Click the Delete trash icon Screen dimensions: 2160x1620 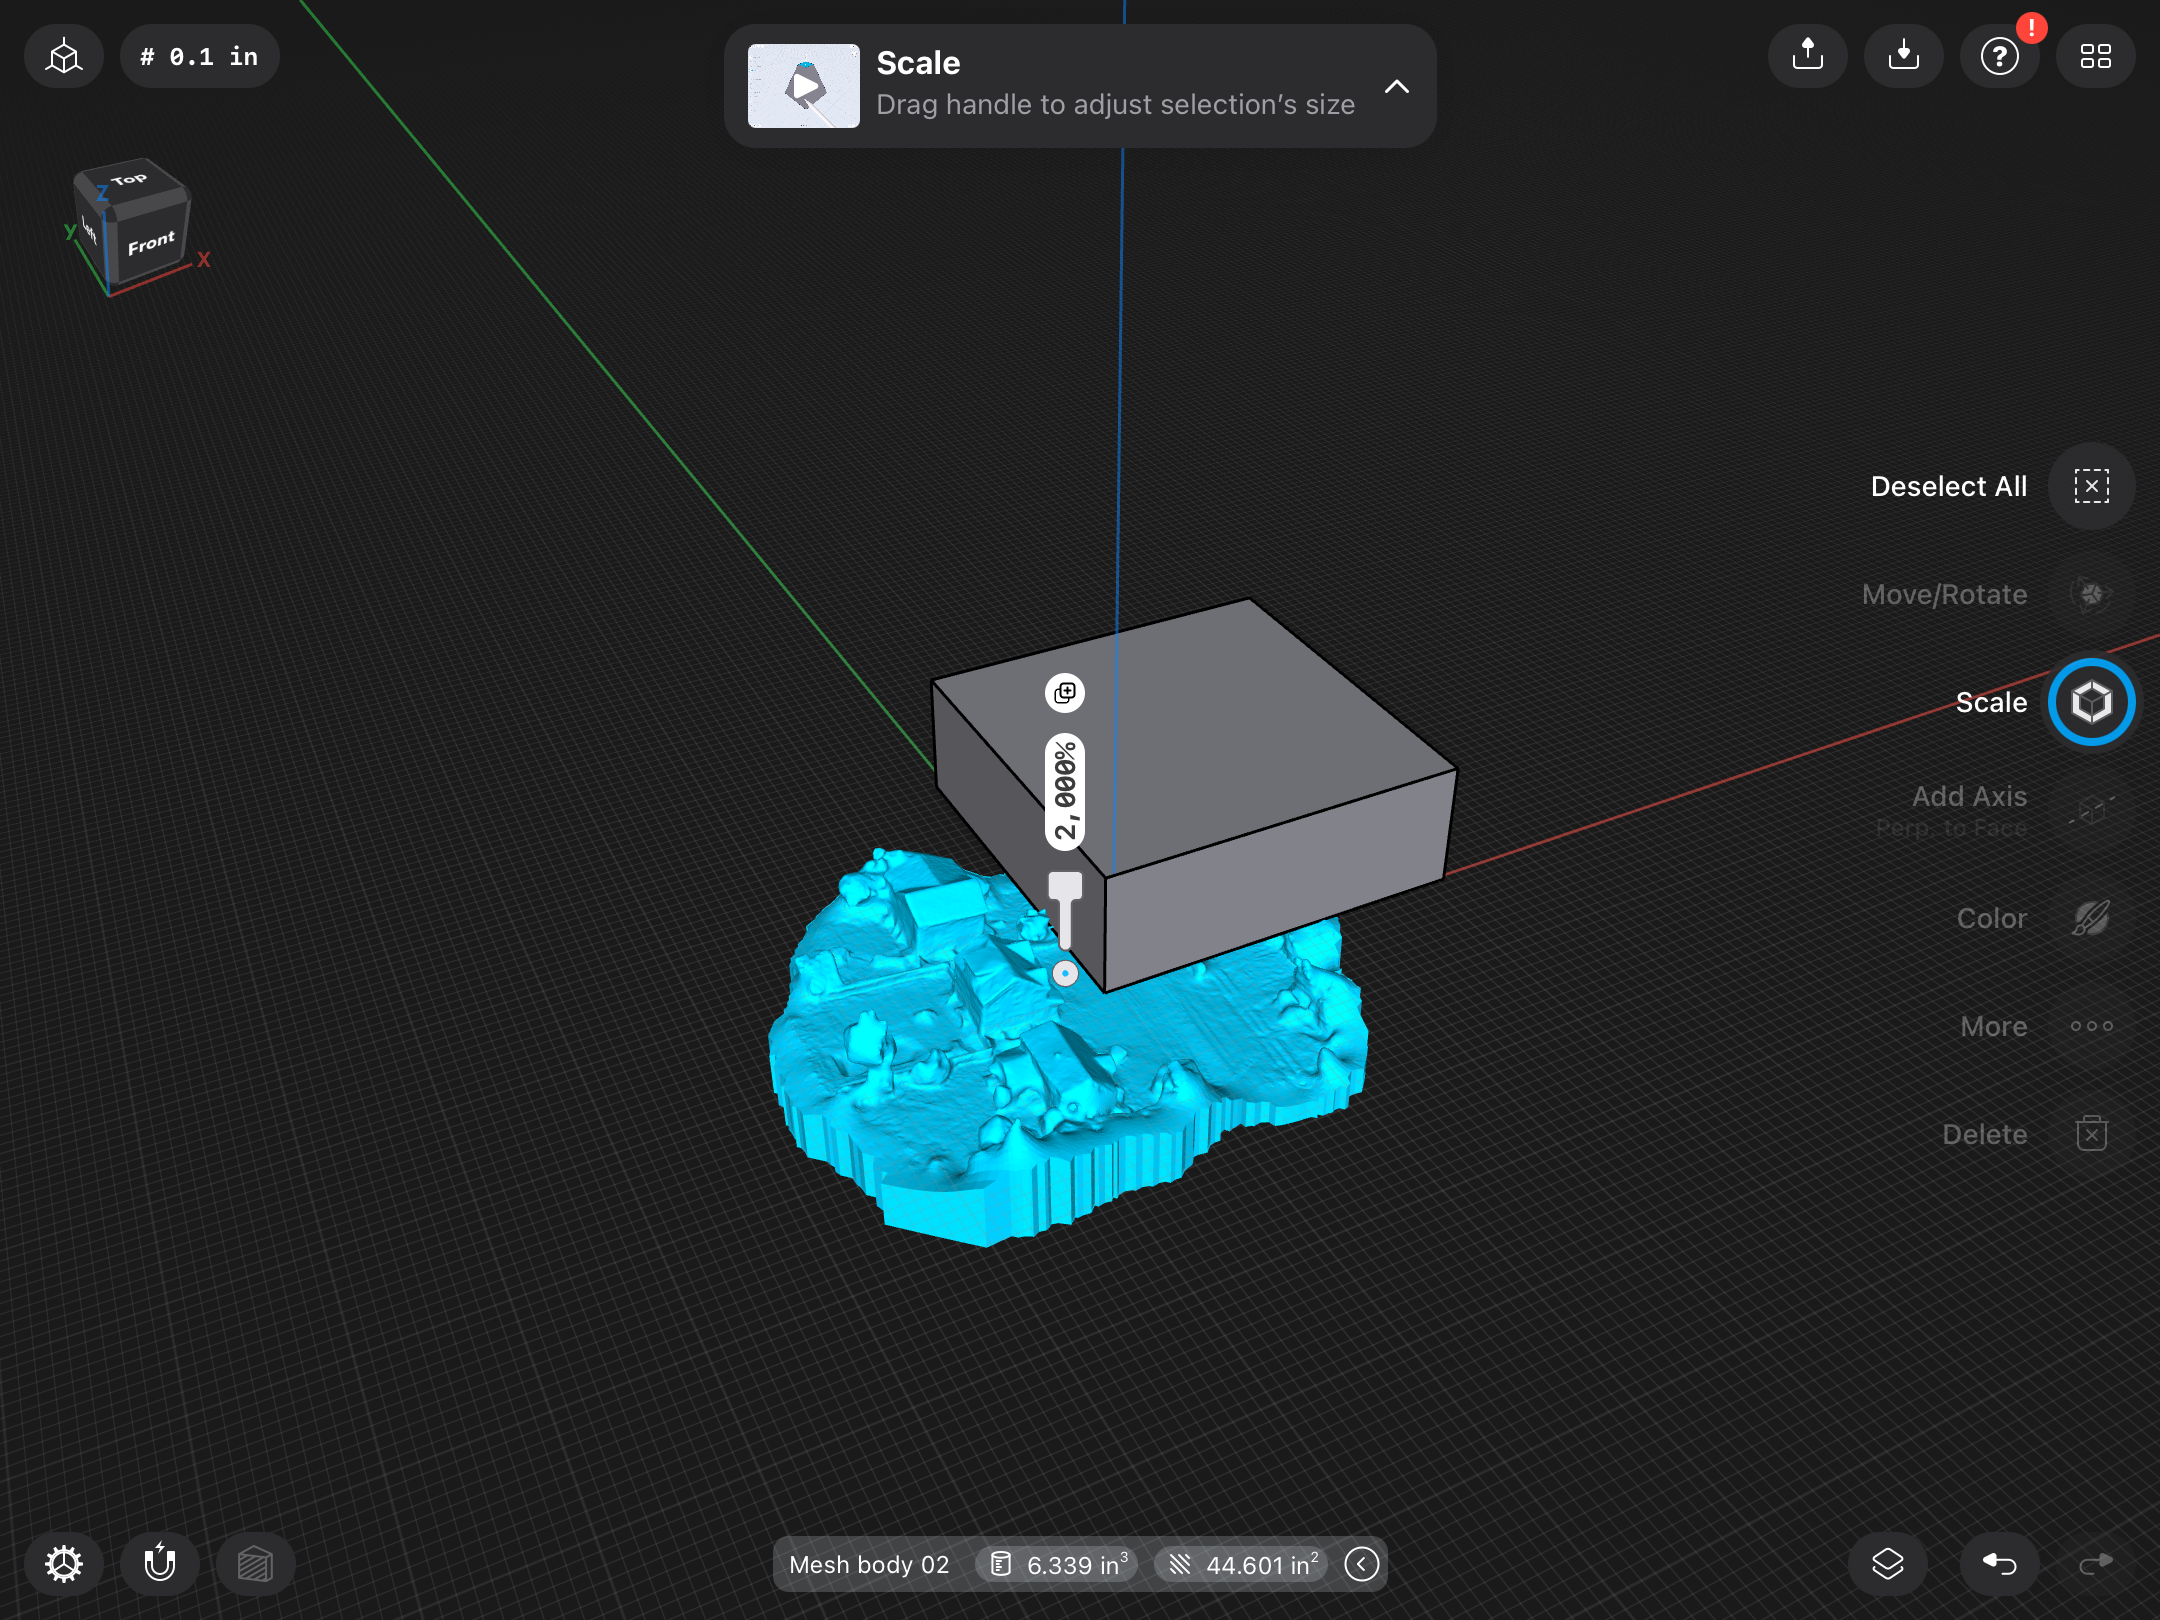[x=2091, y=1134]
